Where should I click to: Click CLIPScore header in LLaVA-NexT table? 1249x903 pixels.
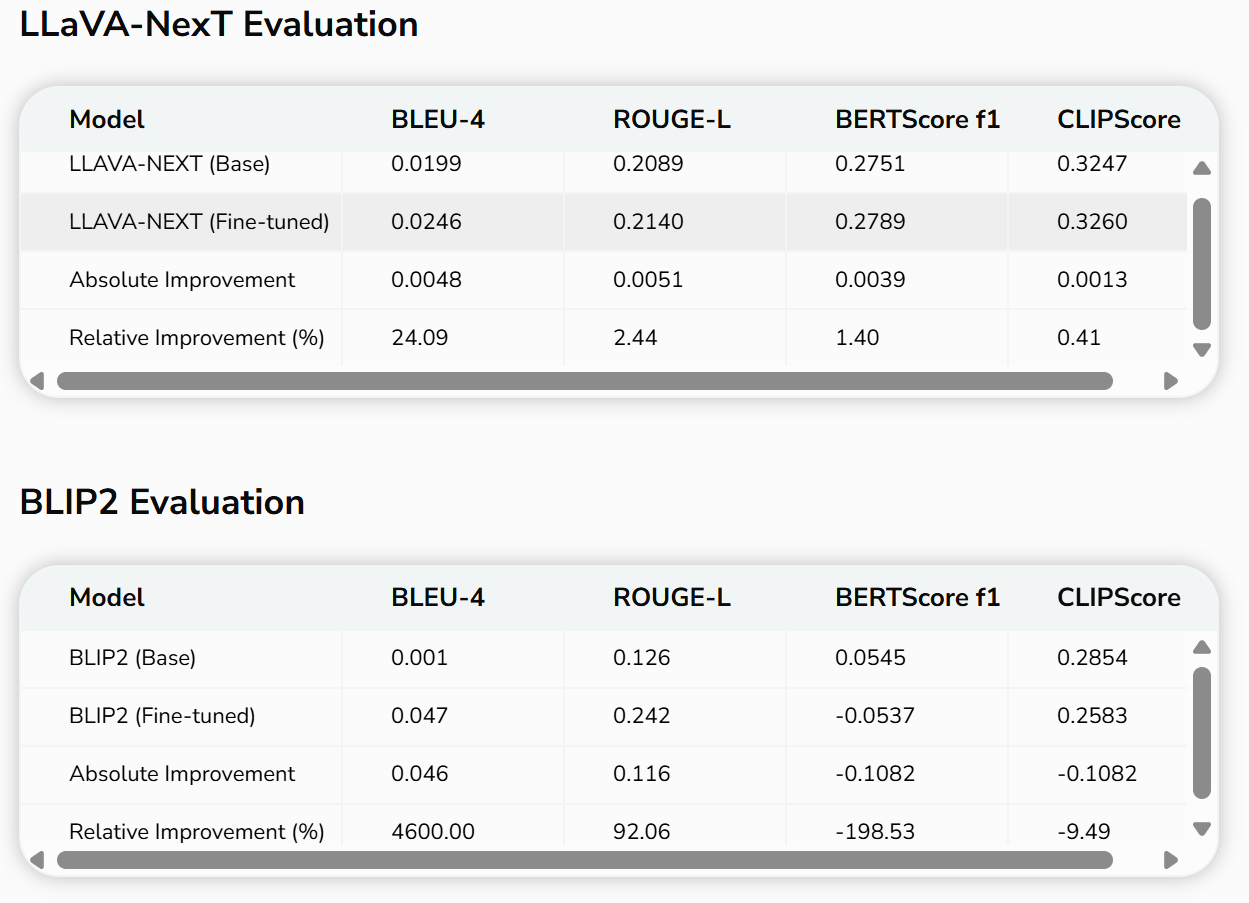(x=1119, y=120)
